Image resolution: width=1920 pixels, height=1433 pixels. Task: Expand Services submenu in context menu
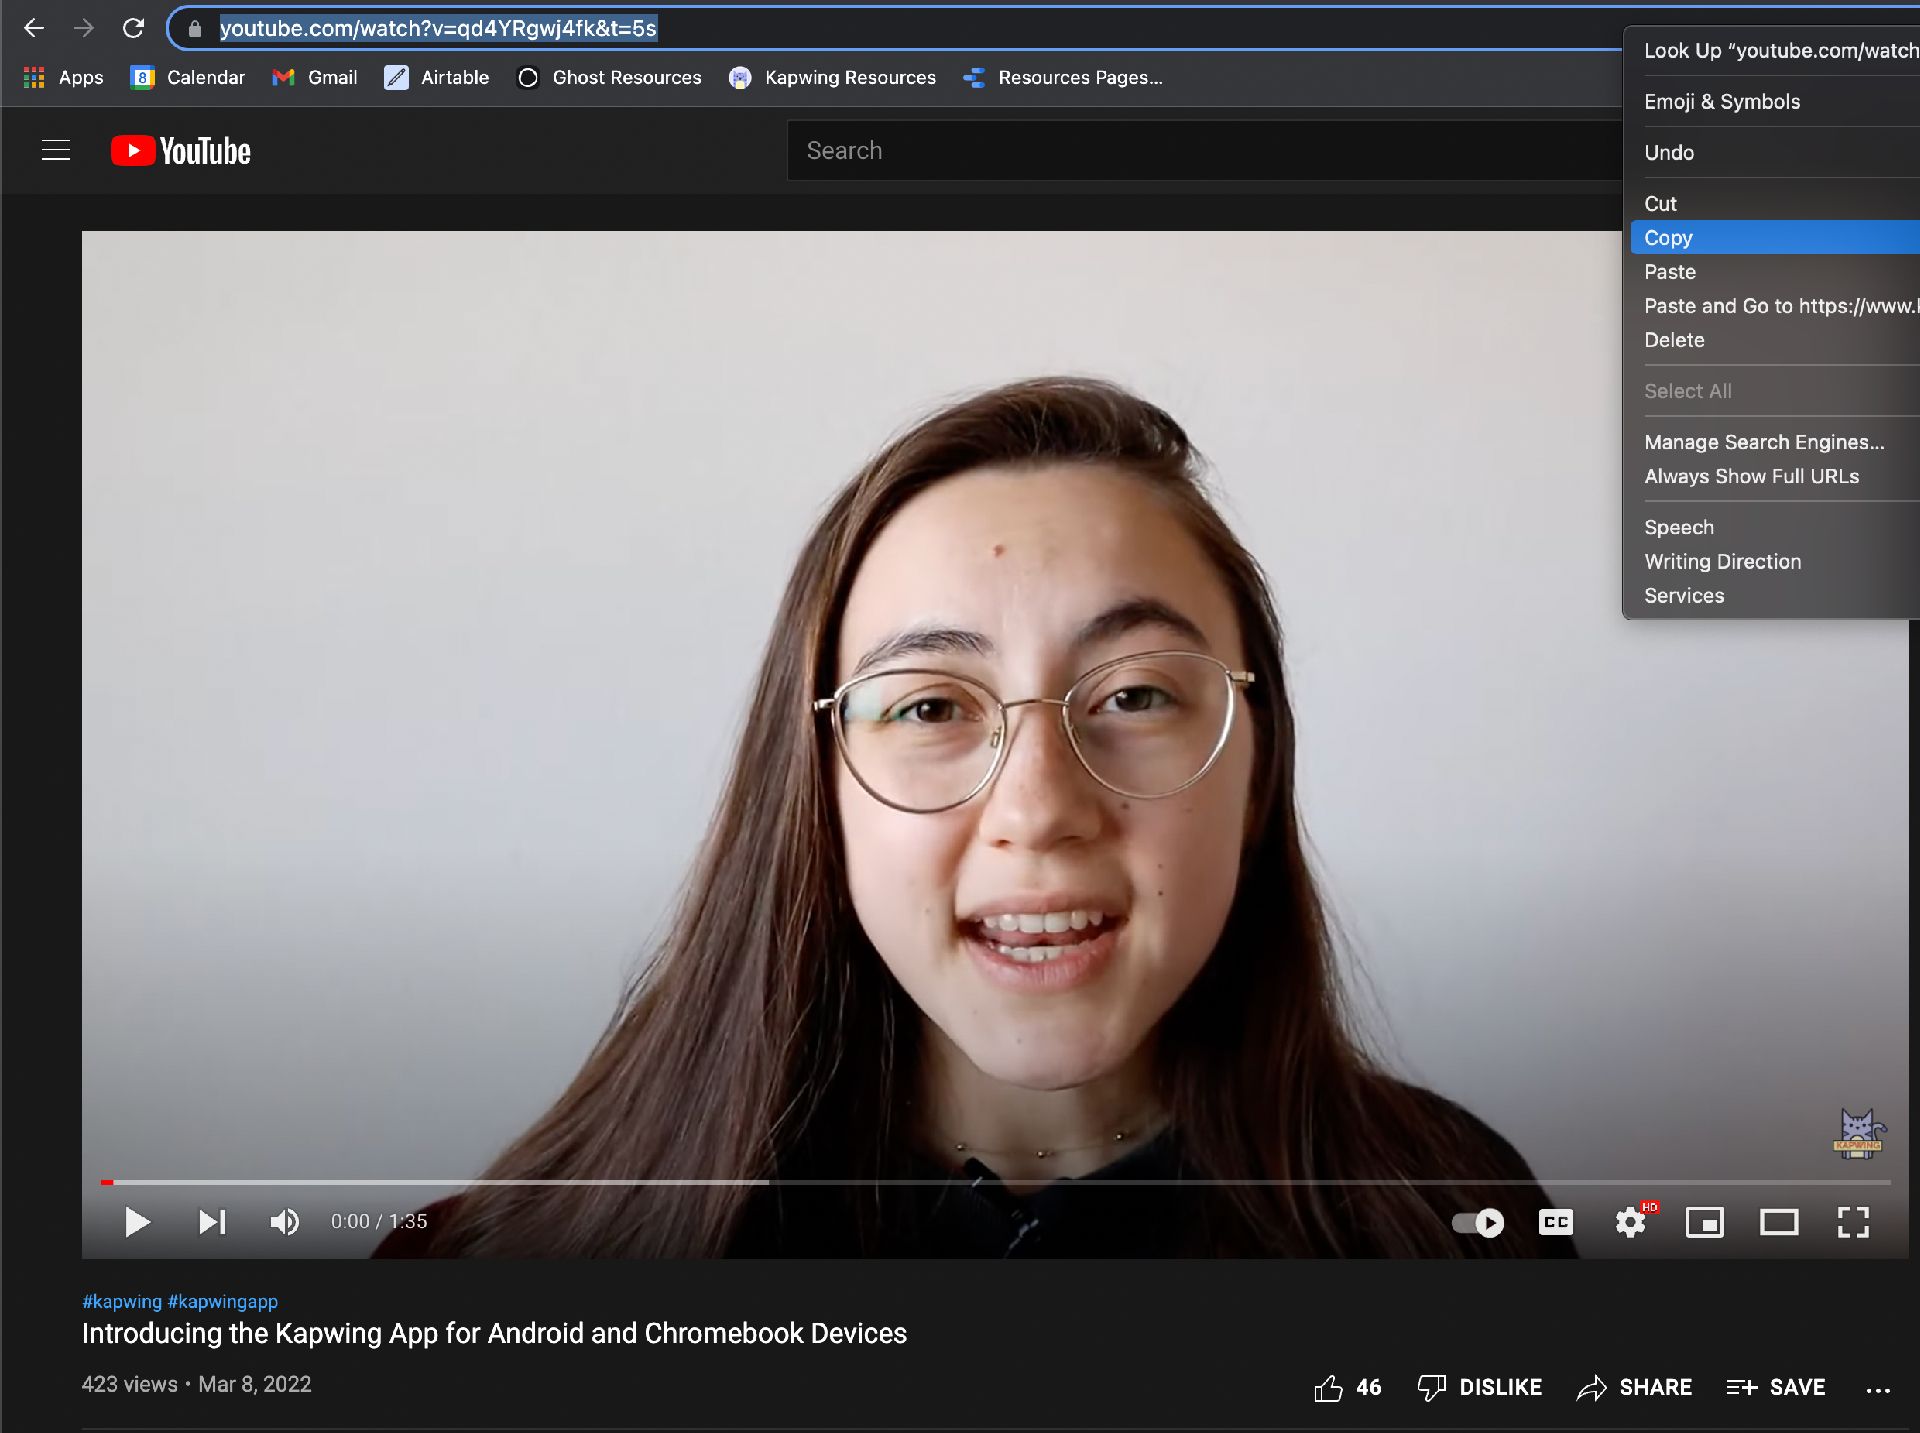tap(1684, 596)
